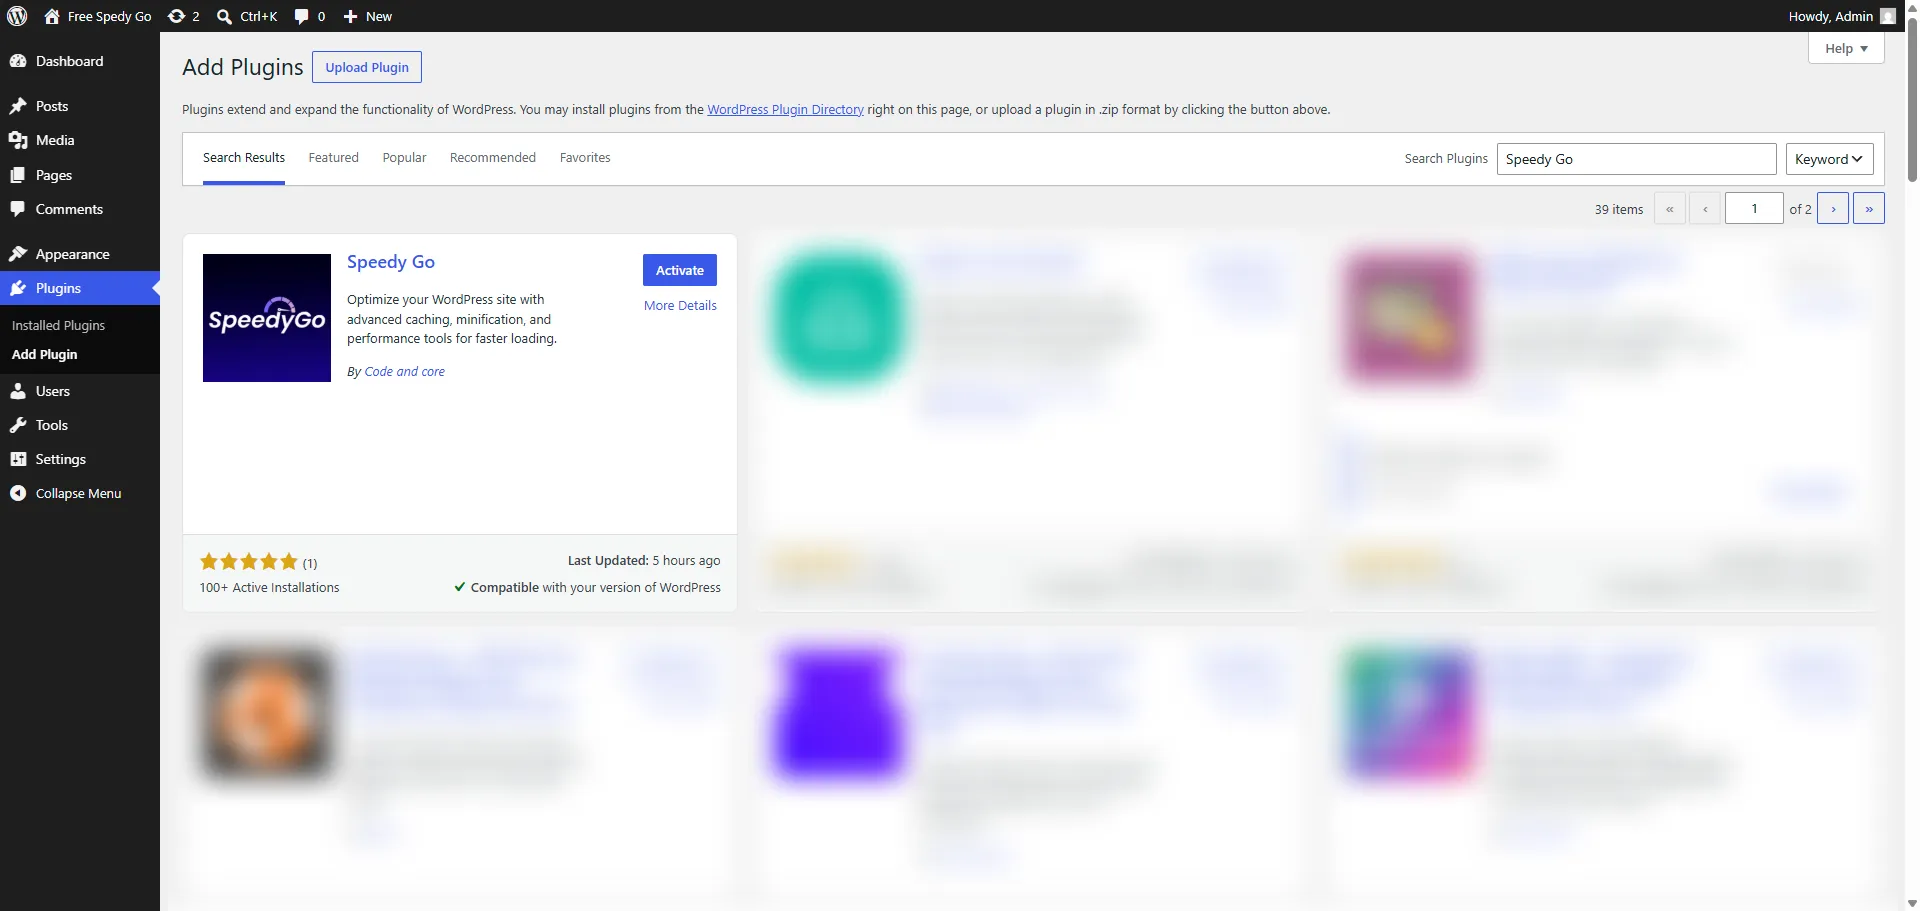The width and height of the screenshot is (1920, 911).
Task: Click the Tools wrench icon
Action: tap(18, 425)
